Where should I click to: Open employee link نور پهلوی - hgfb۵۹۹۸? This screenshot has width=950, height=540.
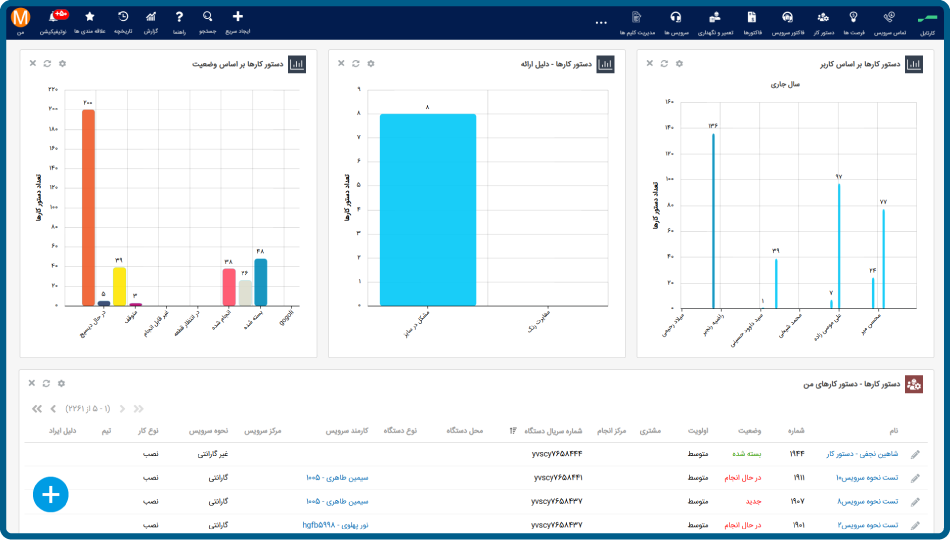point(335,525)
